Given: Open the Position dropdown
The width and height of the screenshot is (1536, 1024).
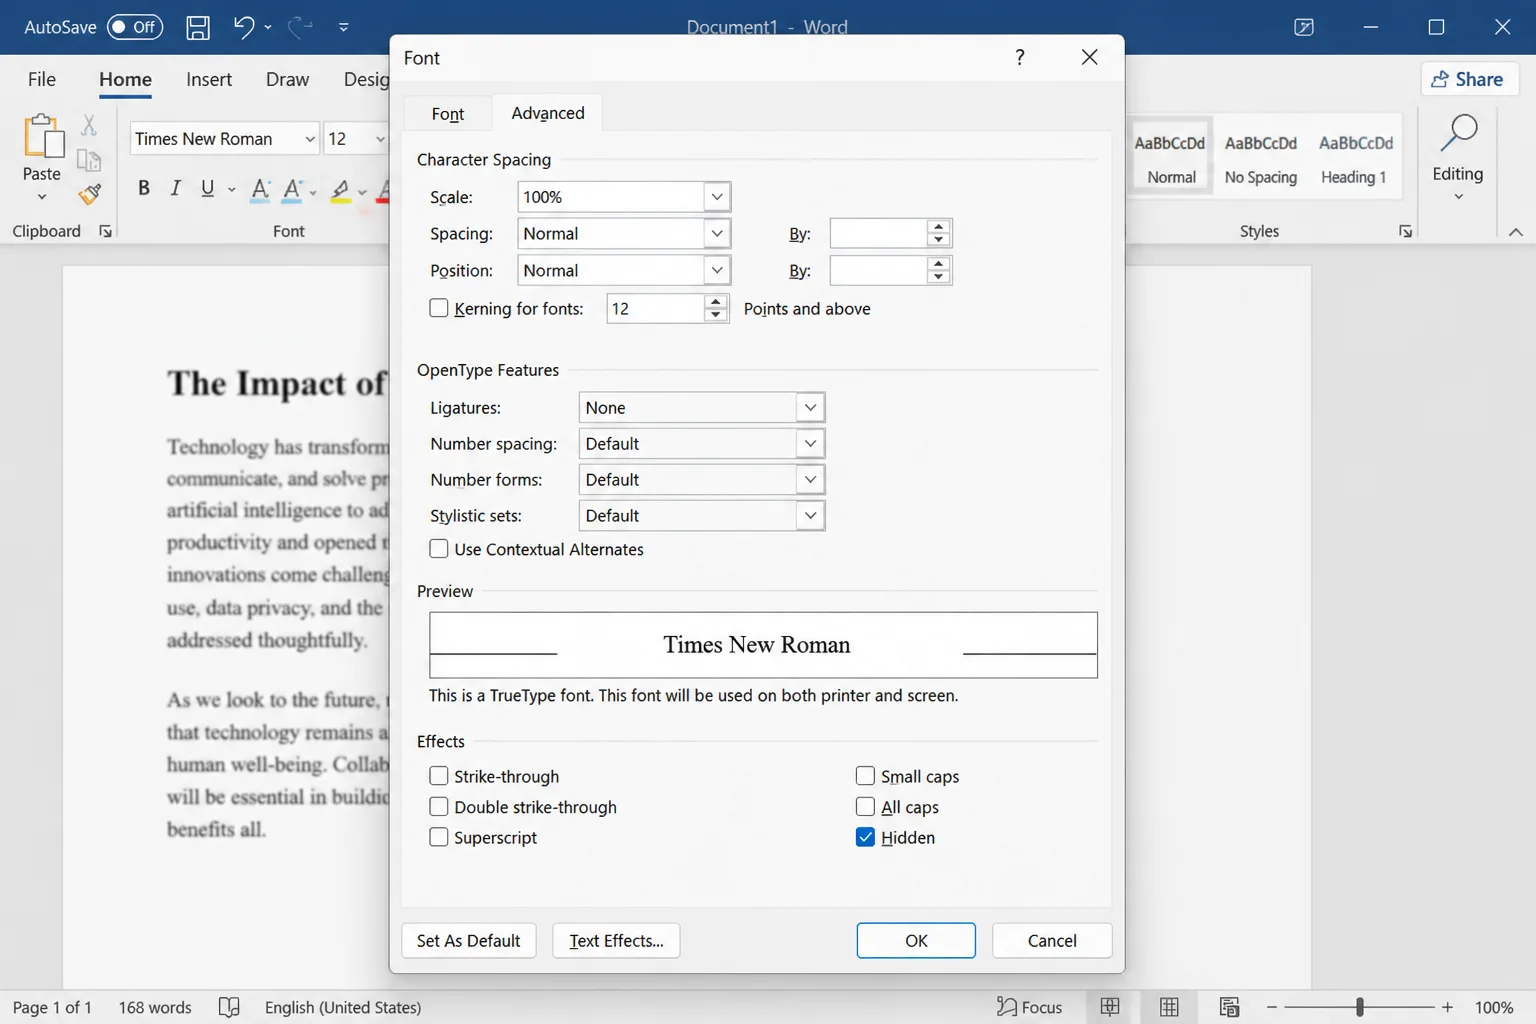Looking at the screenshot, I should pyautogui.click(x=717, y=271).
